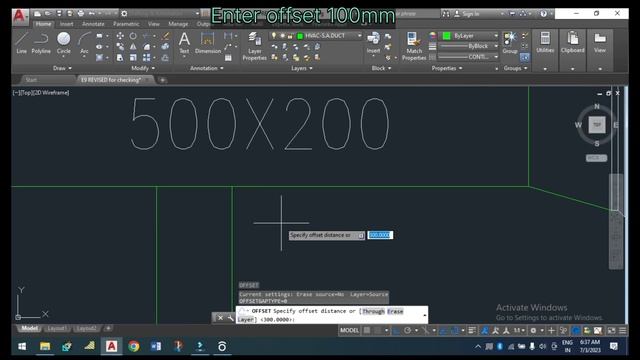640x360 pixels.
Task: Click the Plot printer icon in quick access toolbar
Action: [80, 13]
